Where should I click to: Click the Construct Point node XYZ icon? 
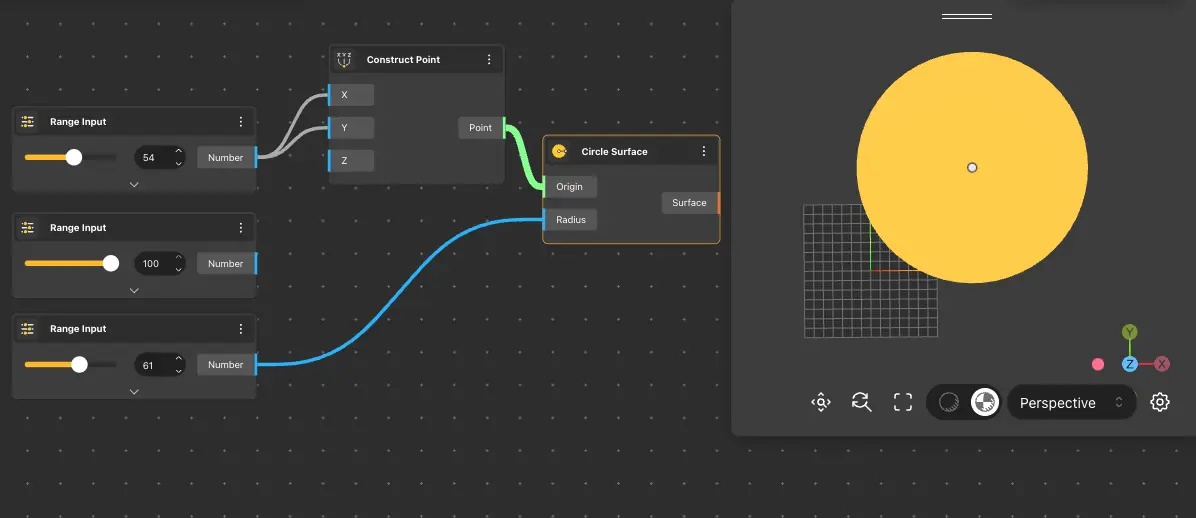tap(344, 60)
